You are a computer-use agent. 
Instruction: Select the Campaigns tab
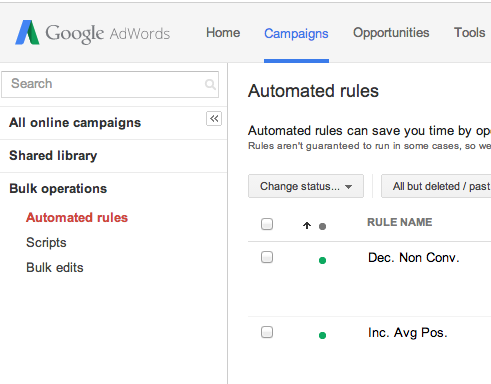[296, 34]
